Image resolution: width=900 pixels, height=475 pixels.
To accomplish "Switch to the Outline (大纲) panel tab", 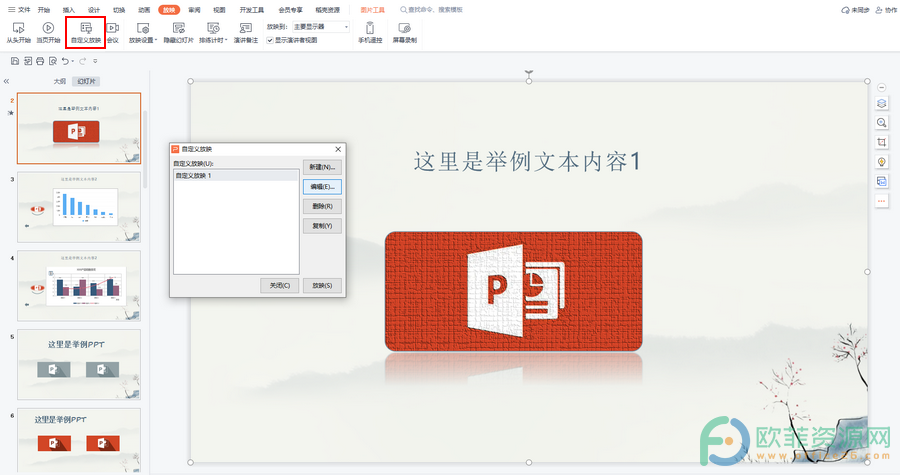I will [x=60, y=81].
